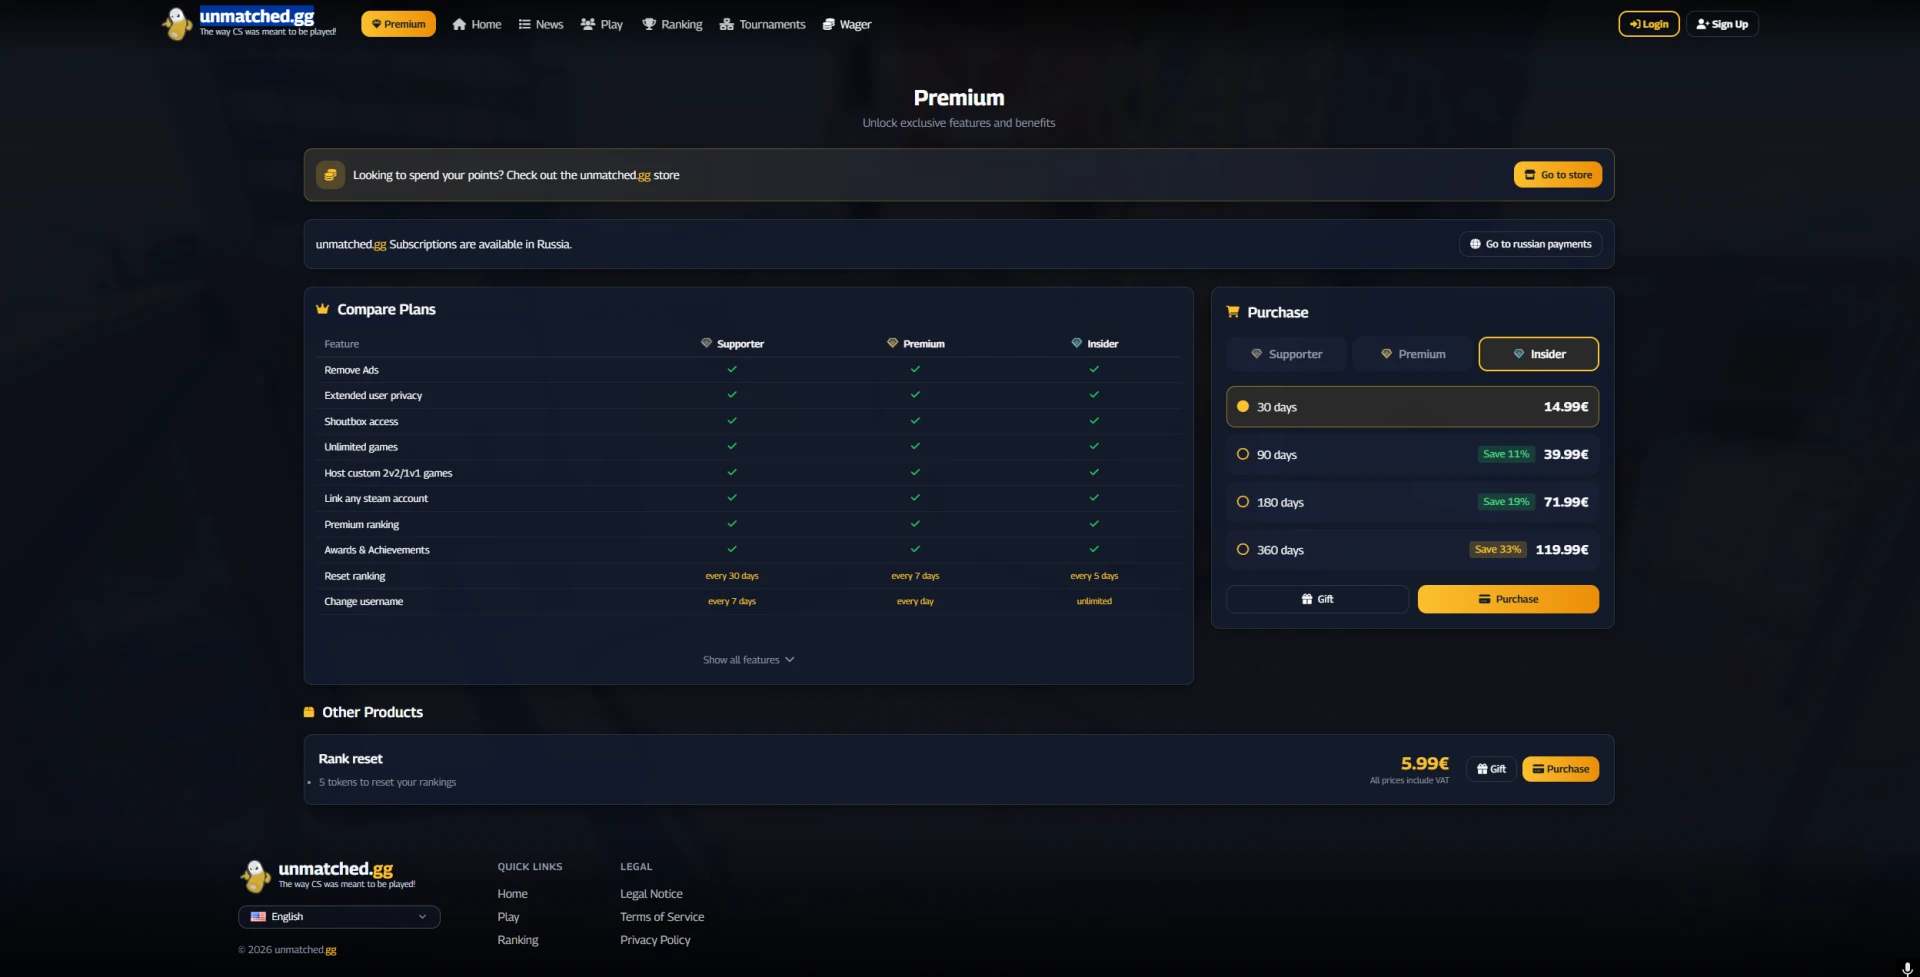Viewport: 1920px width, 977px height.
Task: Click the Supporter column diamond icon
Action: point(707,343)
